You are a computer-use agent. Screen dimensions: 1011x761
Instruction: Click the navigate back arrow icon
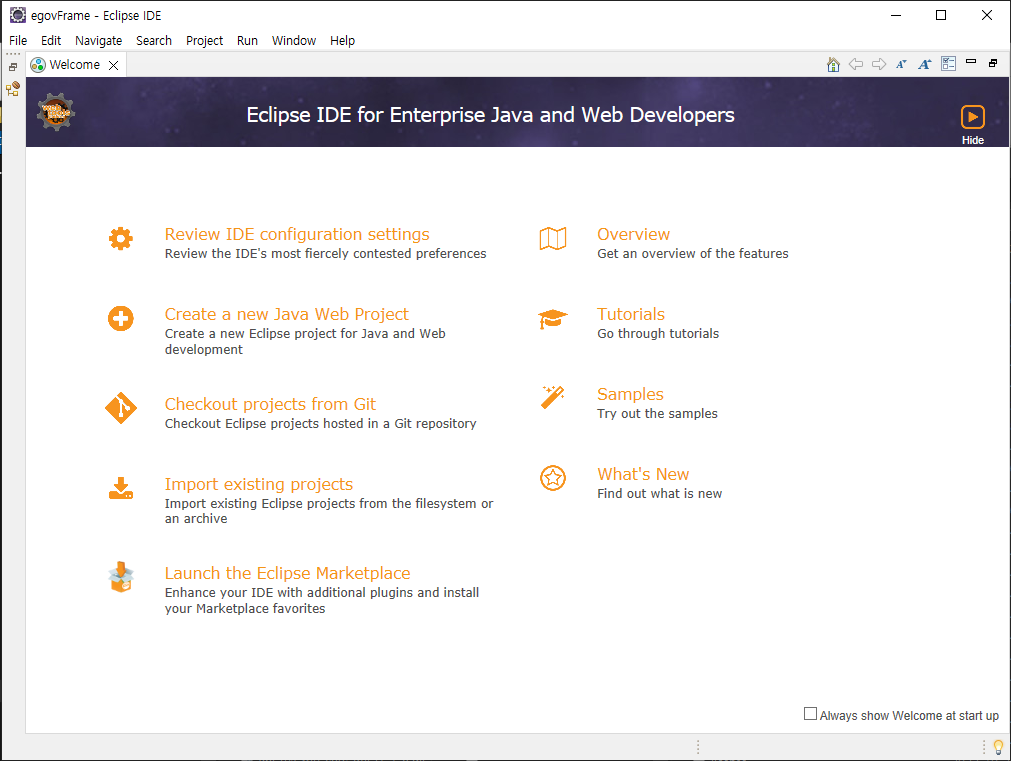click(856, 64)
